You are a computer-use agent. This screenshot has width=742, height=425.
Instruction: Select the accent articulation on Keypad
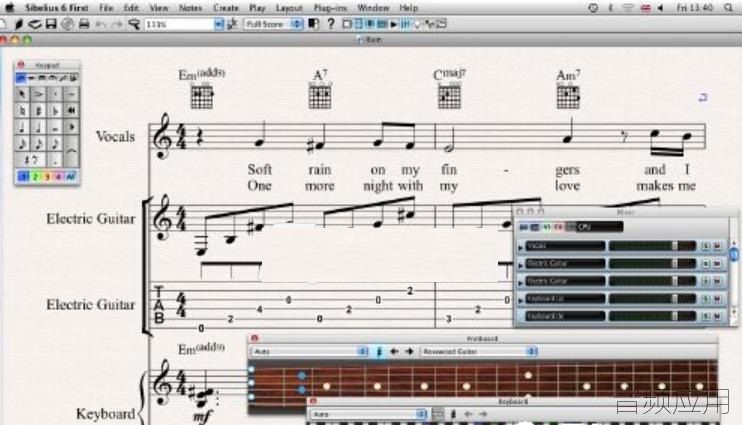(38, 94)
